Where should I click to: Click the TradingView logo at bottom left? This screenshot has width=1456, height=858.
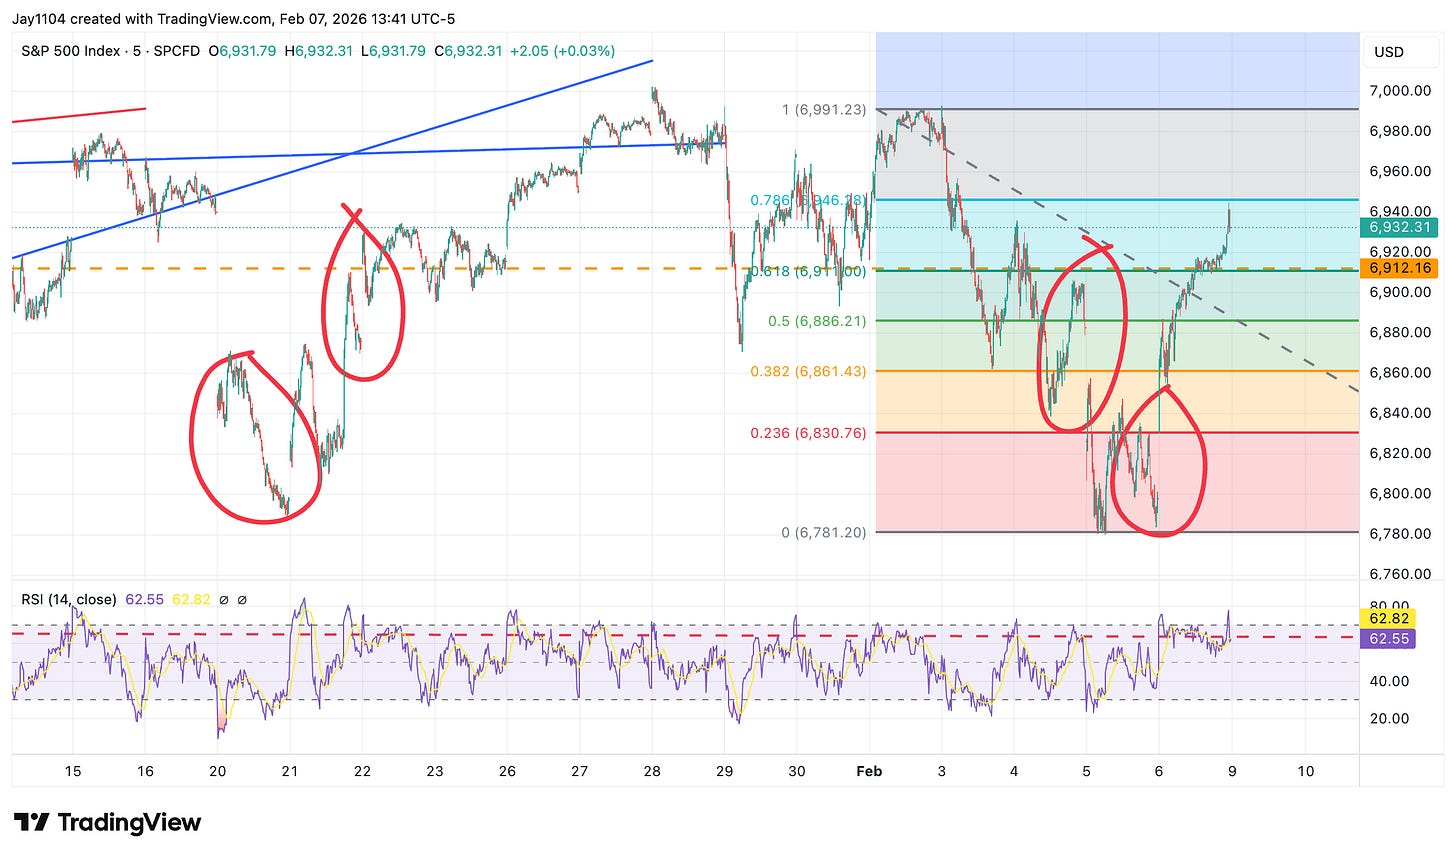point(107,823)
